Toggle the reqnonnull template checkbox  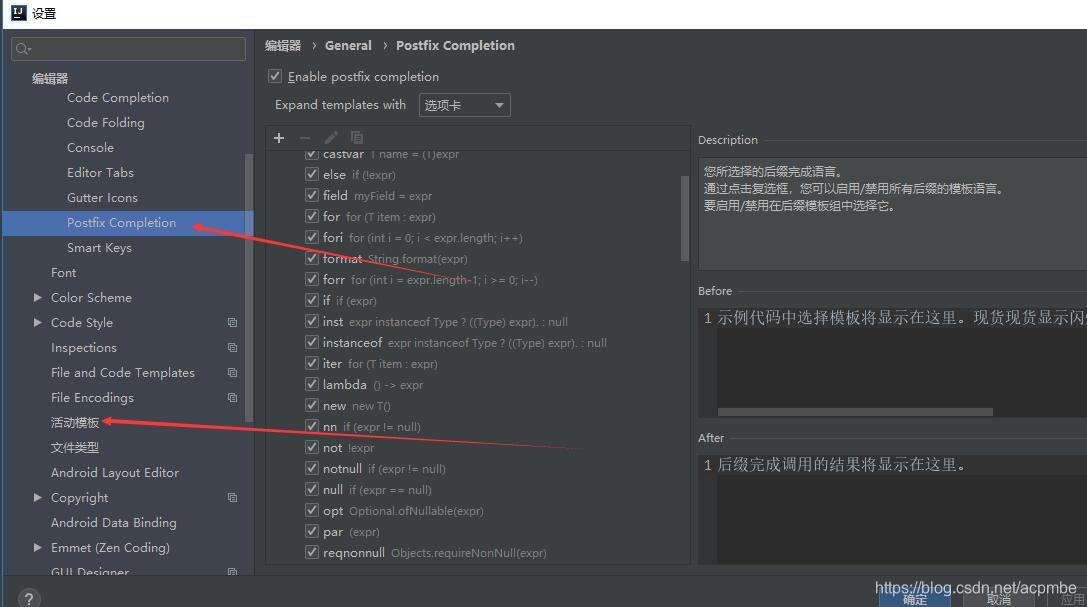[312, 552]
